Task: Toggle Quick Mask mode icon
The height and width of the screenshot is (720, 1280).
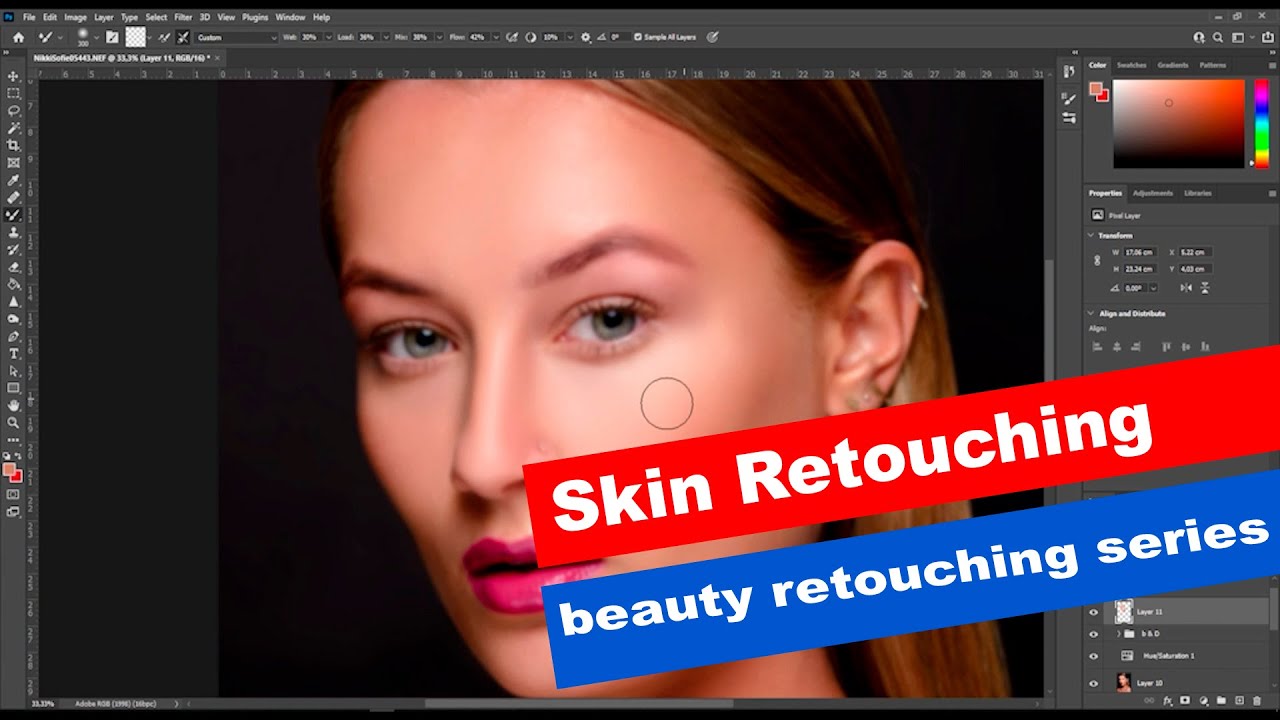Action: tap(14, 494)
